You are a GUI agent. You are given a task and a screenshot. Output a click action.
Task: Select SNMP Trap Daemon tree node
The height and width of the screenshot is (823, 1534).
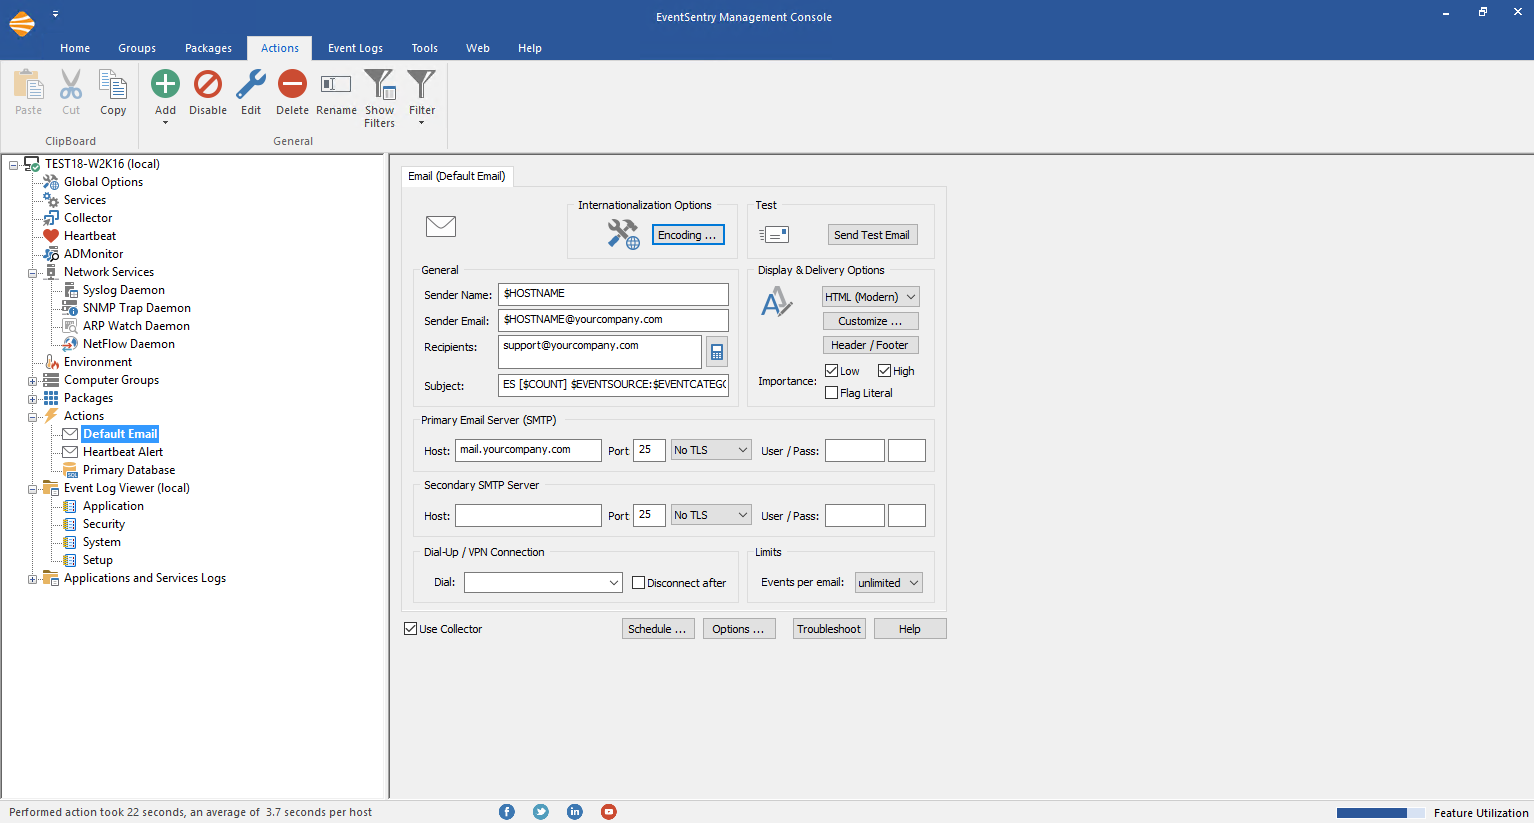coord(137,308)
